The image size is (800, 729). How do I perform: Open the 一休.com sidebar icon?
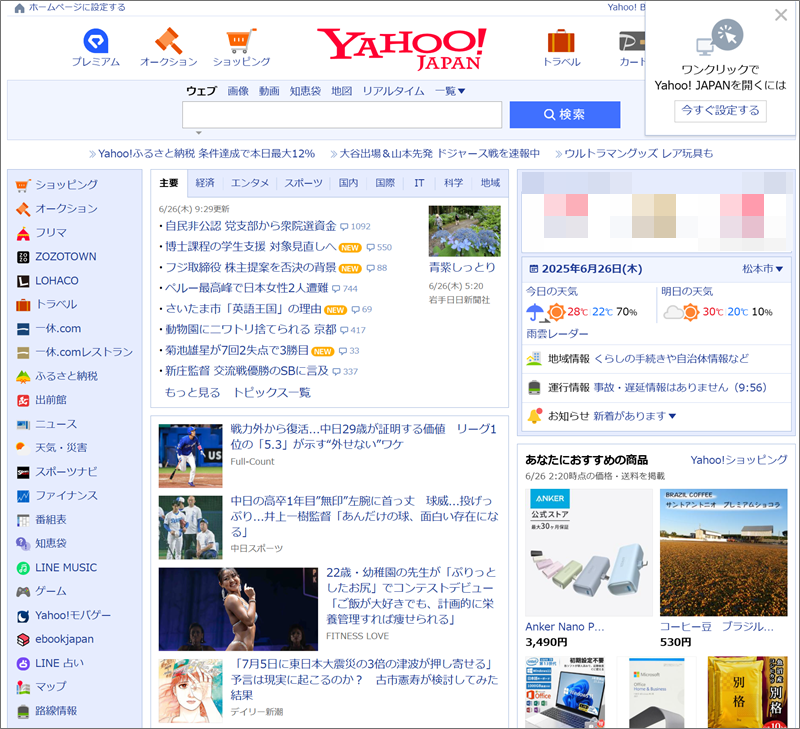[x=23, y=329]
